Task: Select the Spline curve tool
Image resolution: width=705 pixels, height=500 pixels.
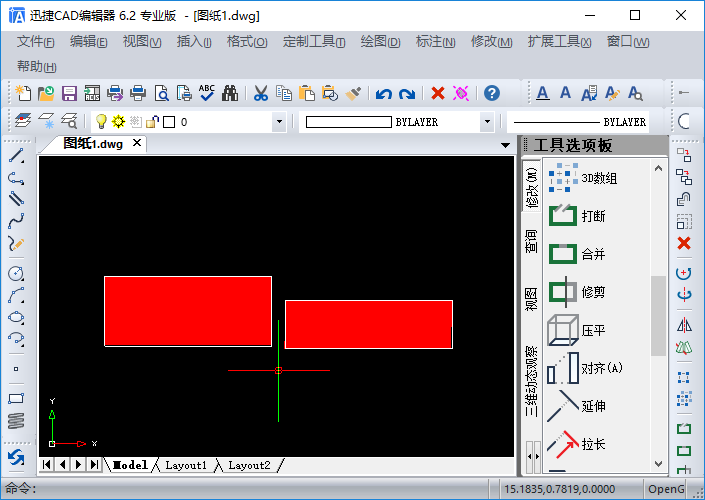Action: (16, 221)
